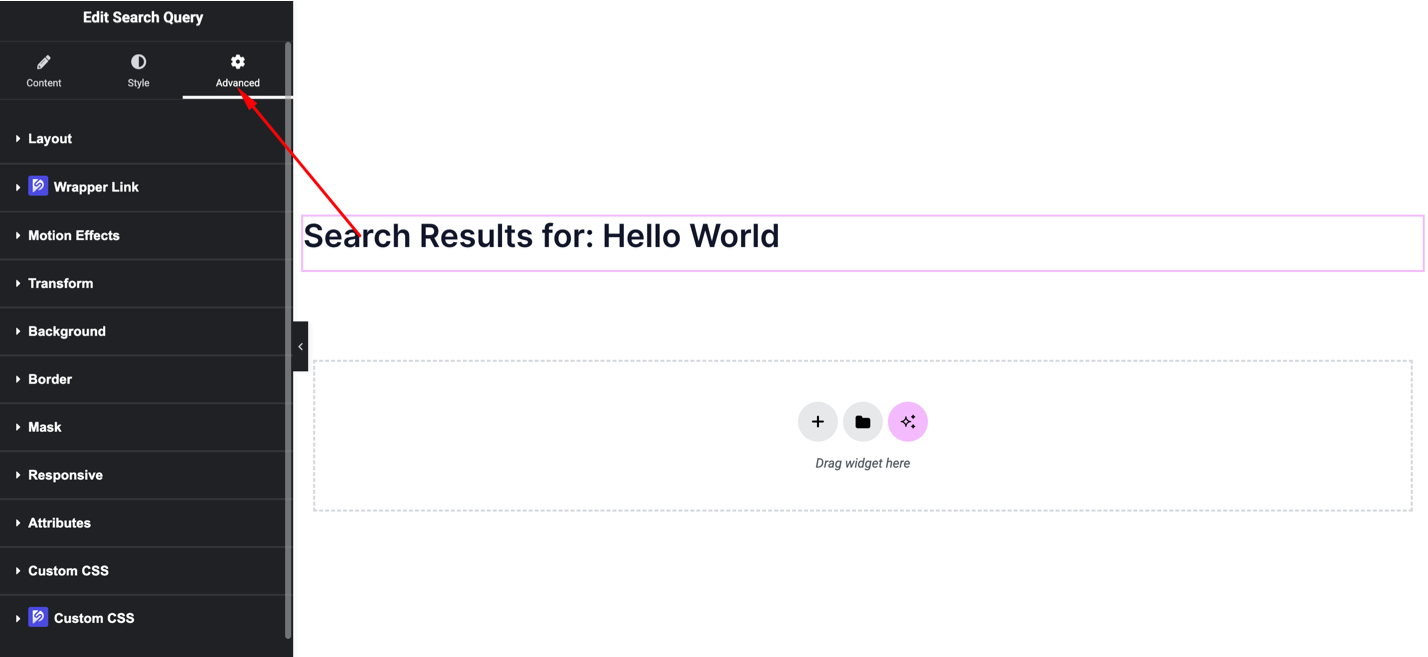Click the purple Custom CSS plugin icon

tap(38, 617)
